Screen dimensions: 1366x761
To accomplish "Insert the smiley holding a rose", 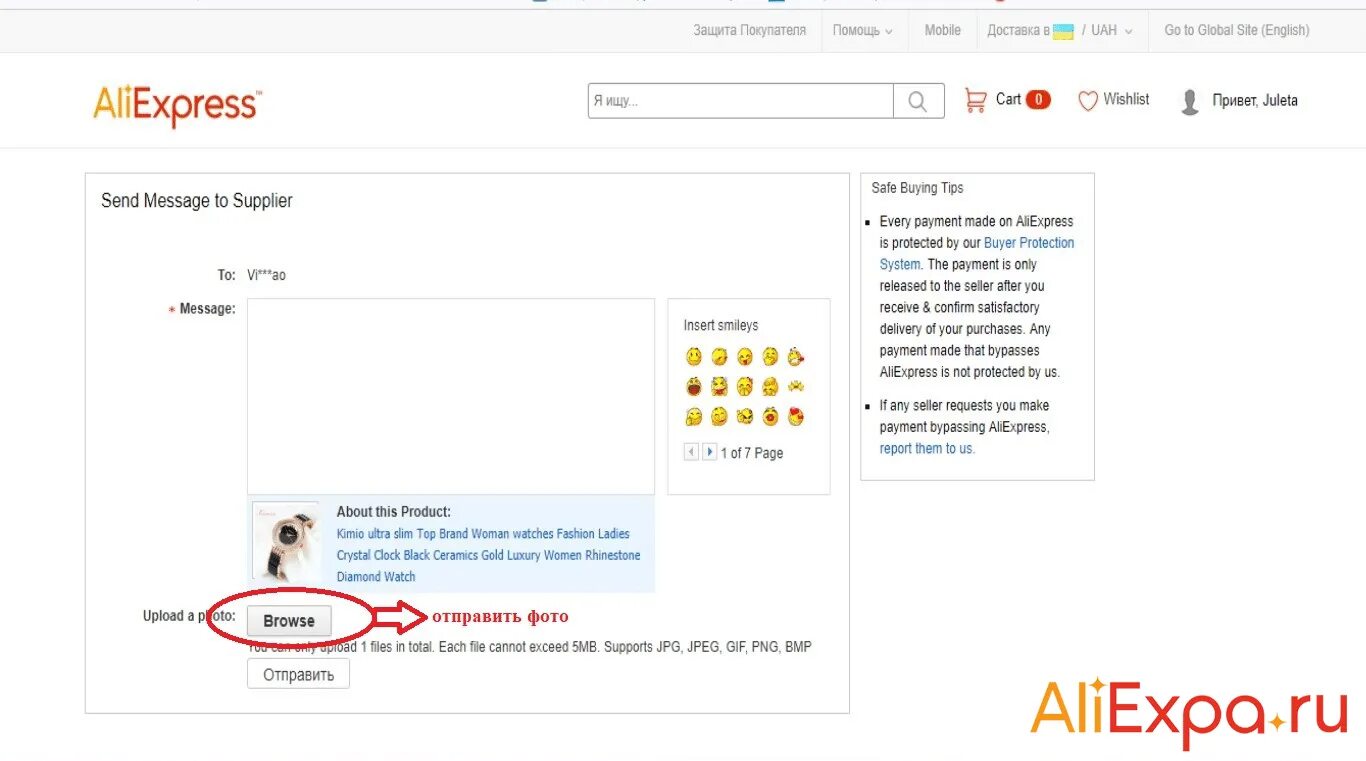I will pyautogui.click(x=796, y=356).
